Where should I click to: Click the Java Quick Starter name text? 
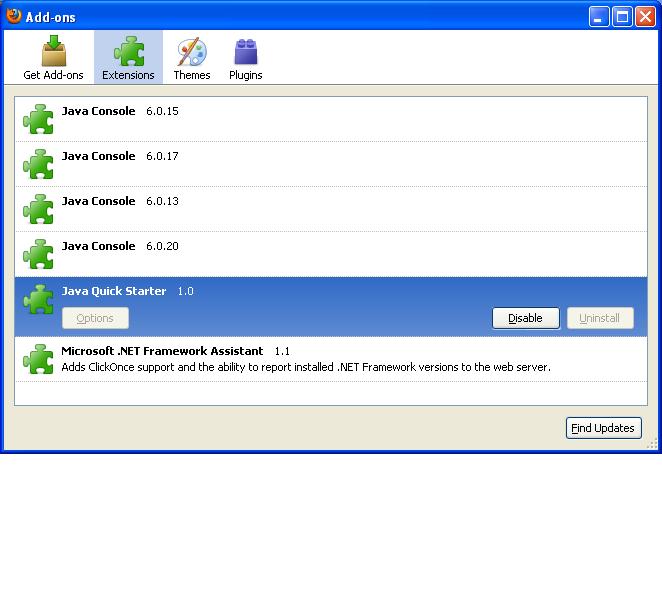click(114, 291)
